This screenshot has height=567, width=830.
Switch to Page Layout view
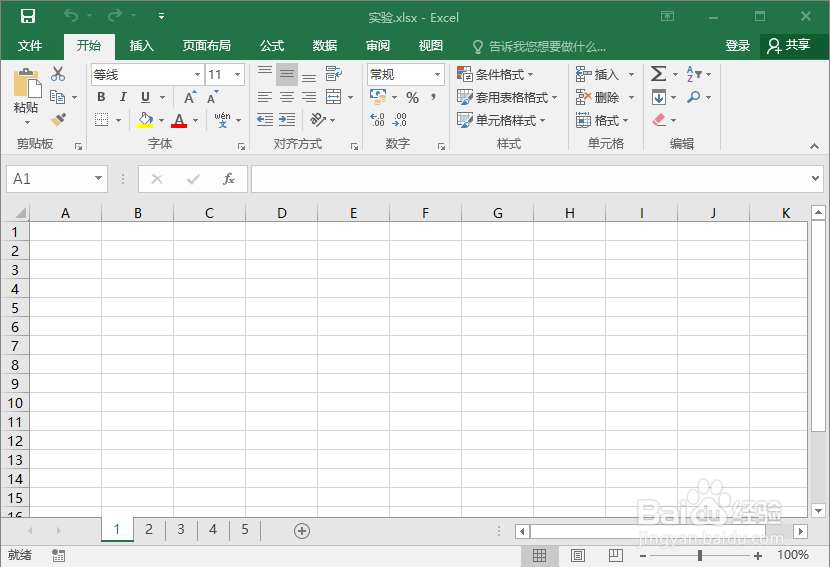(578, 555)
